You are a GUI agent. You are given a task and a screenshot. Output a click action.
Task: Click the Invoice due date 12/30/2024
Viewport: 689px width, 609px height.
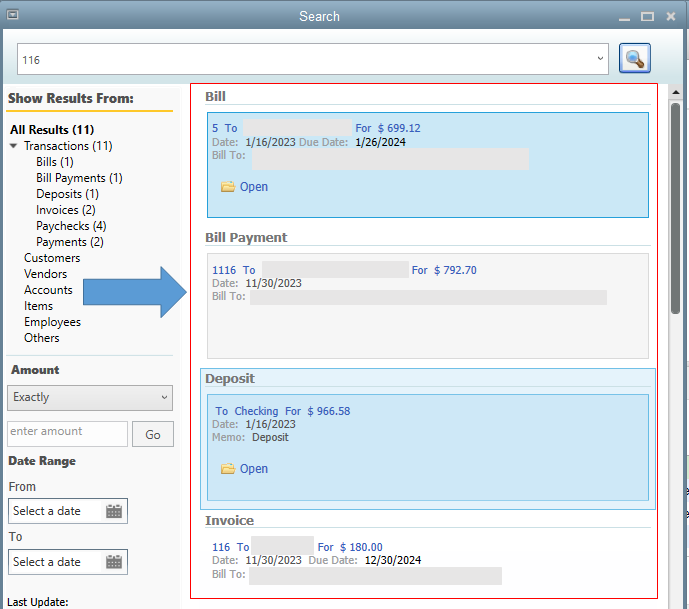(x=393, y=560)
